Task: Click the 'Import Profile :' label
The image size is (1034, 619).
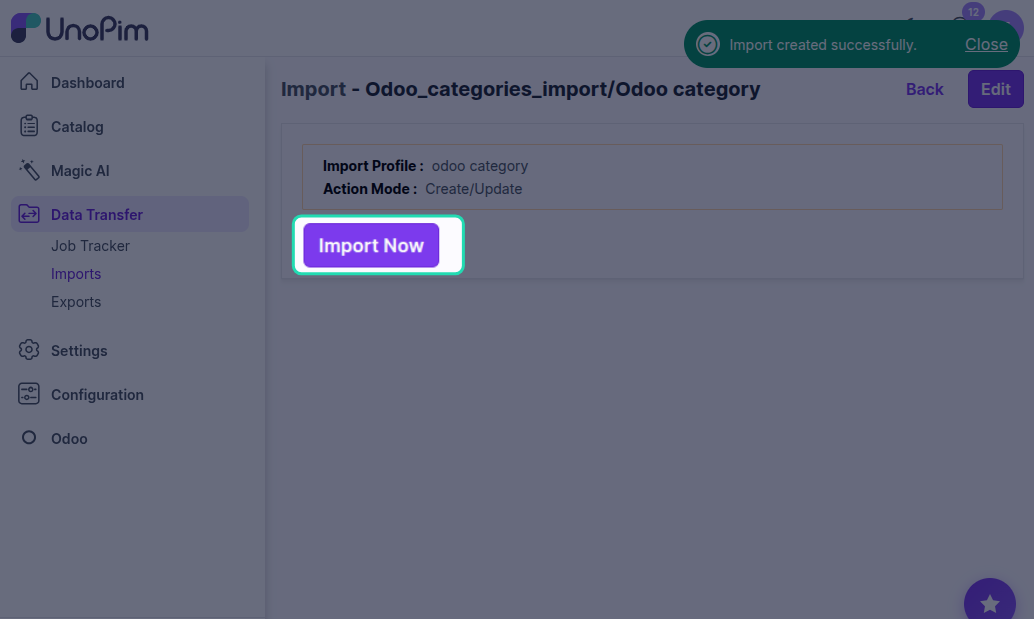Action: click(x=373, y=166)
